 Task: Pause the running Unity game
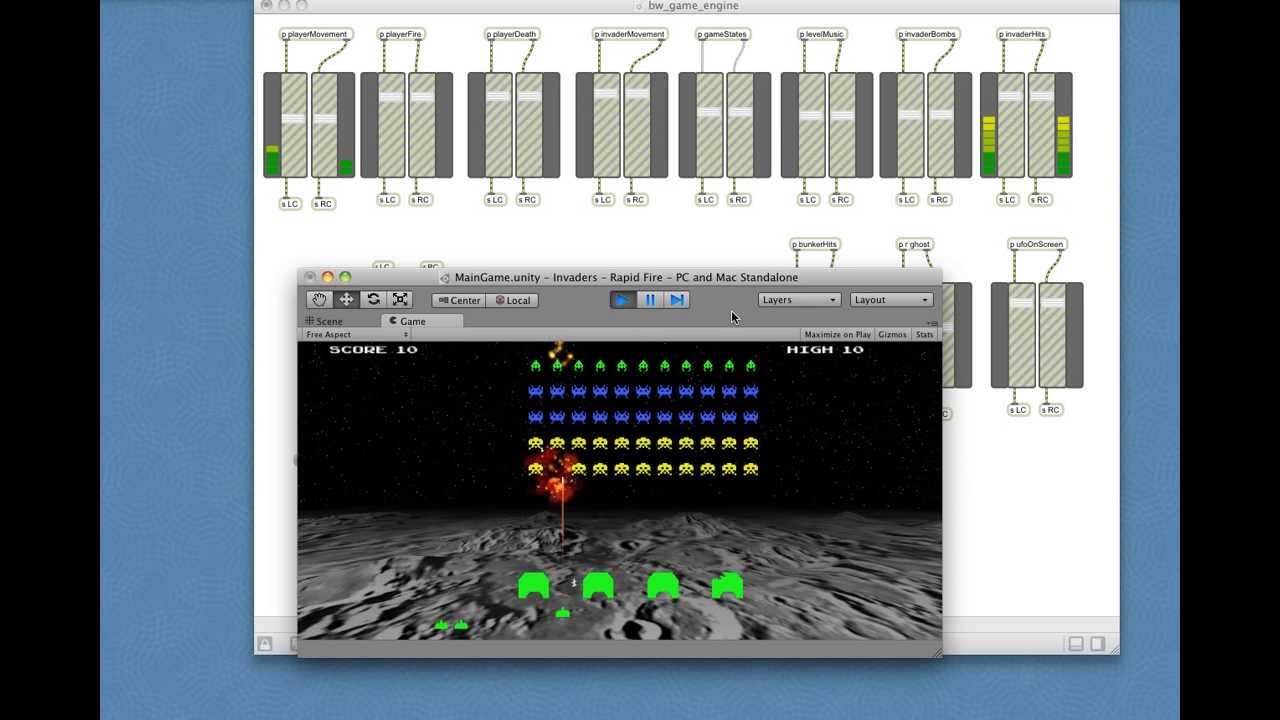650,300
